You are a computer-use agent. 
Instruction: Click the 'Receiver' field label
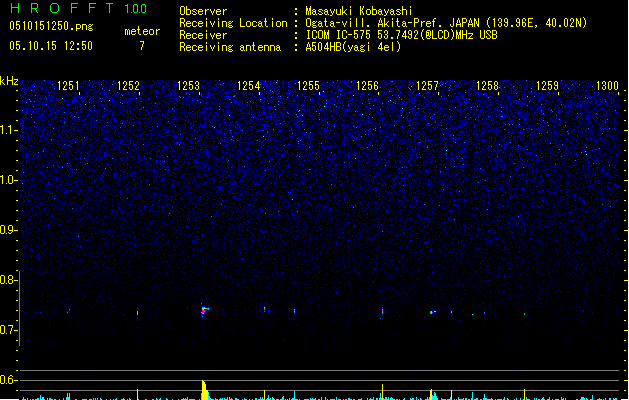point(203,35)
